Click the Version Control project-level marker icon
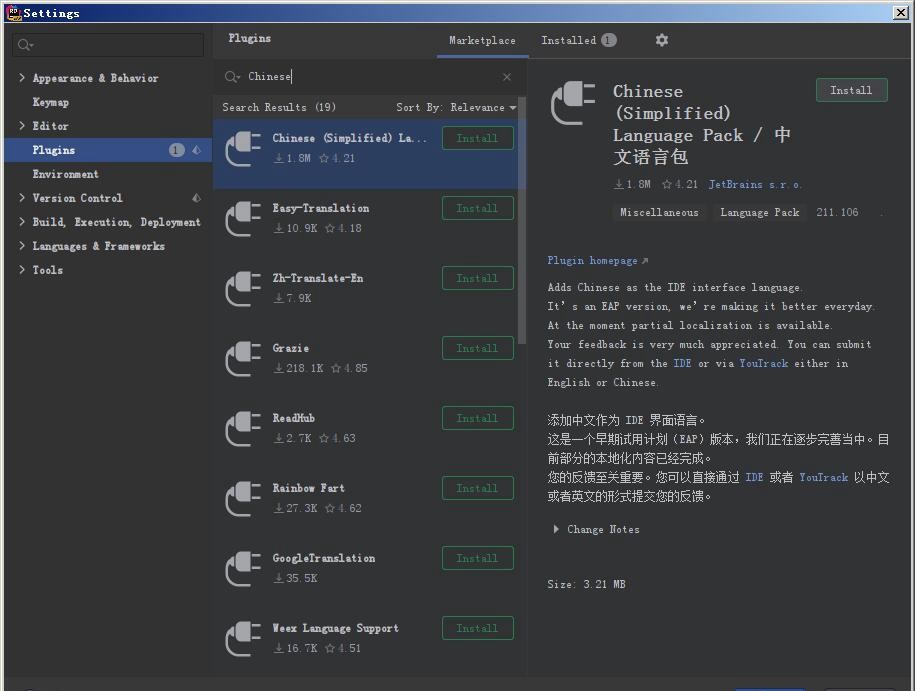This screenshot has width=915, height=691. [x=197, y=198]
